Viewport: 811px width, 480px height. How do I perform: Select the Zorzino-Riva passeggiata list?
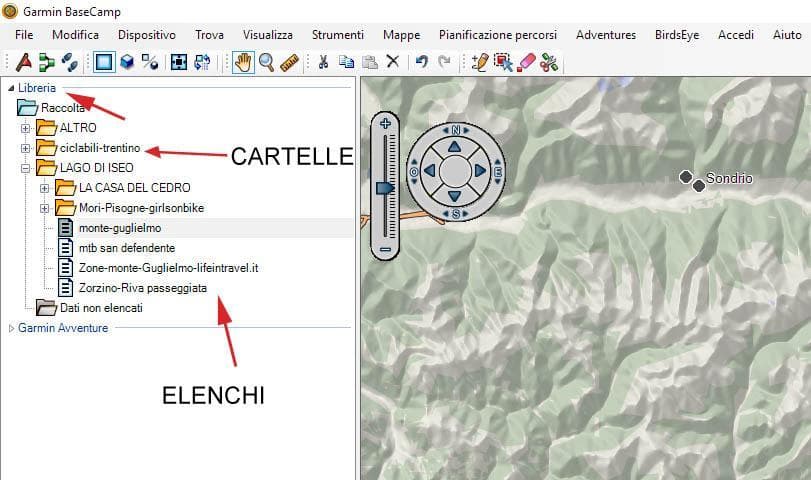point(143,288)
